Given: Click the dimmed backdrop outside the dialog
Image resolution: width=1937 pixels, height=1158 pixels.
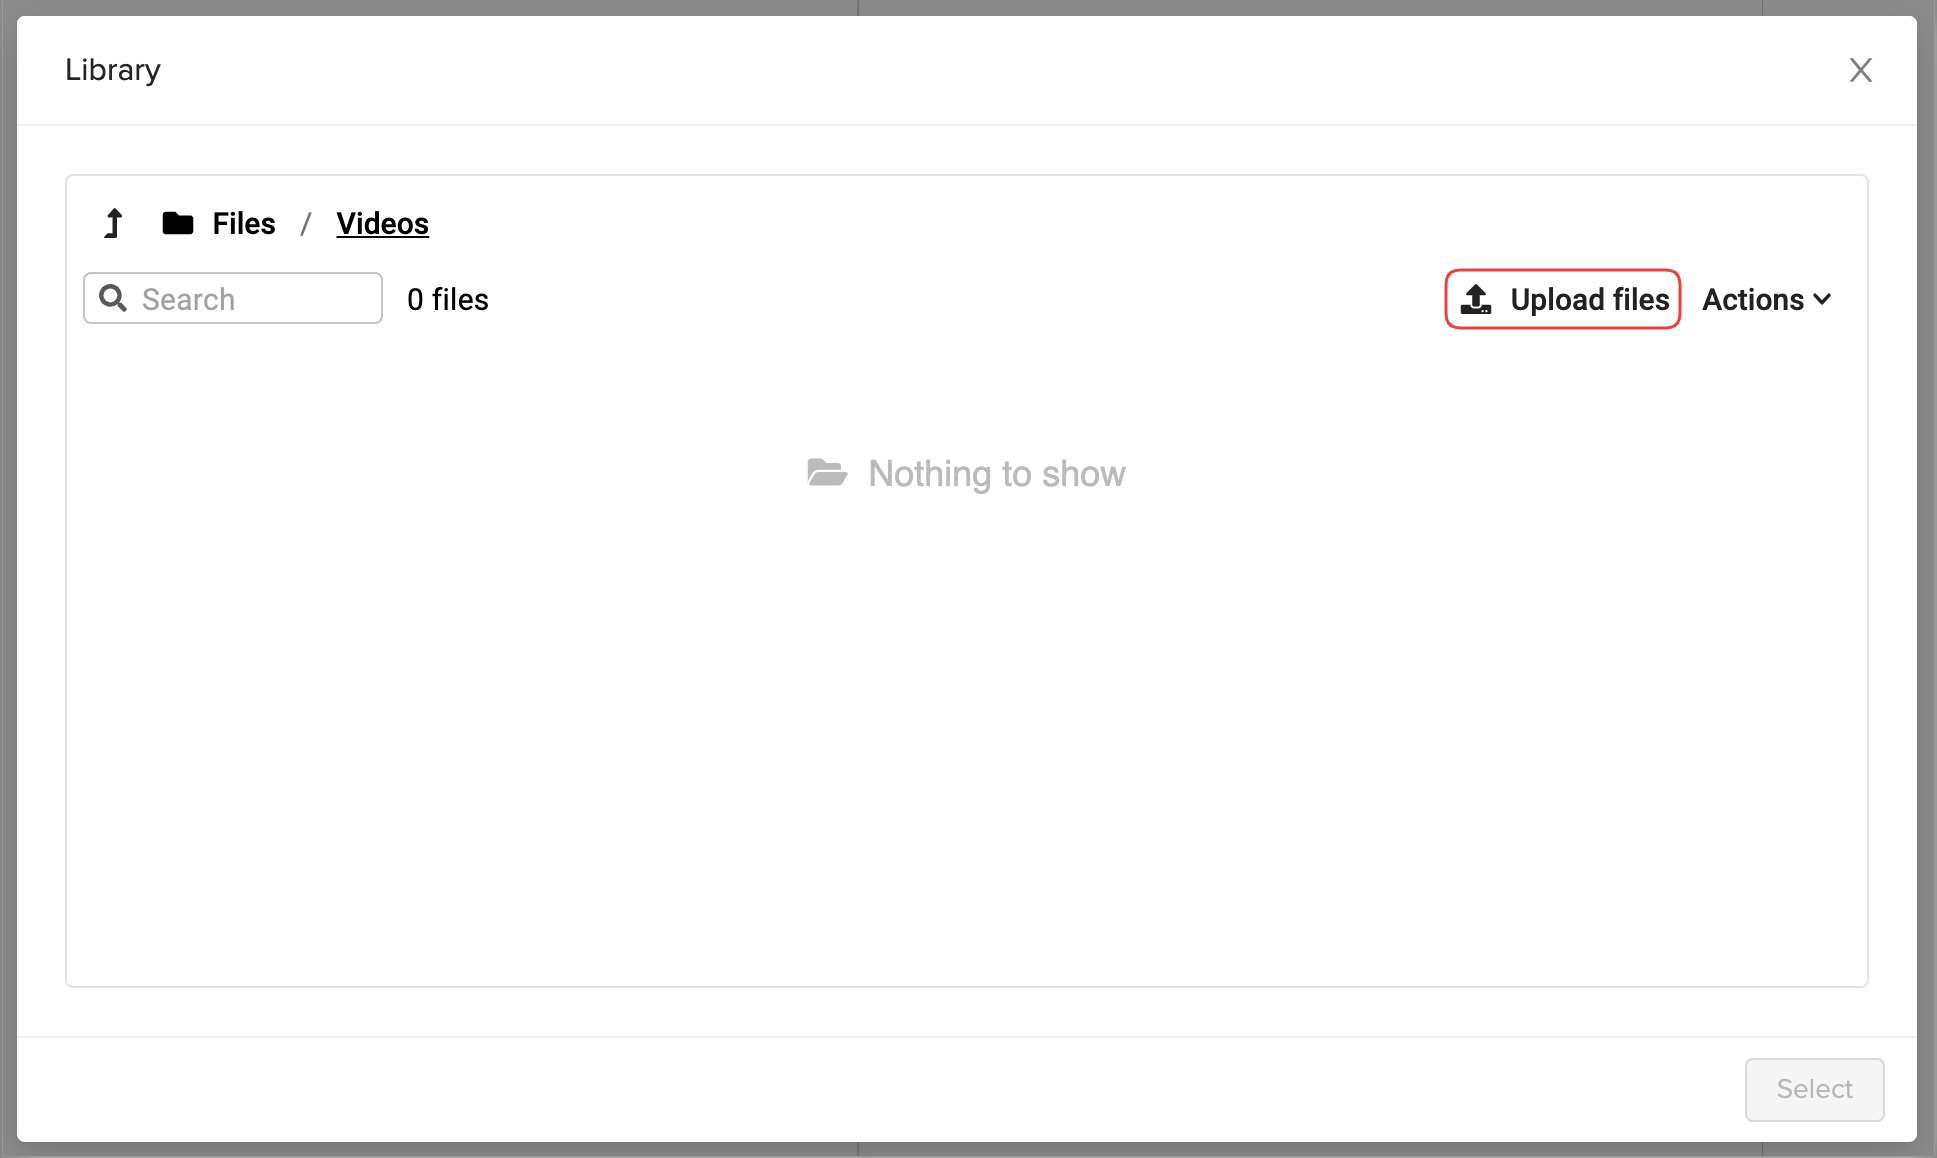Looking at the screenshot, I should pos(7,600).
